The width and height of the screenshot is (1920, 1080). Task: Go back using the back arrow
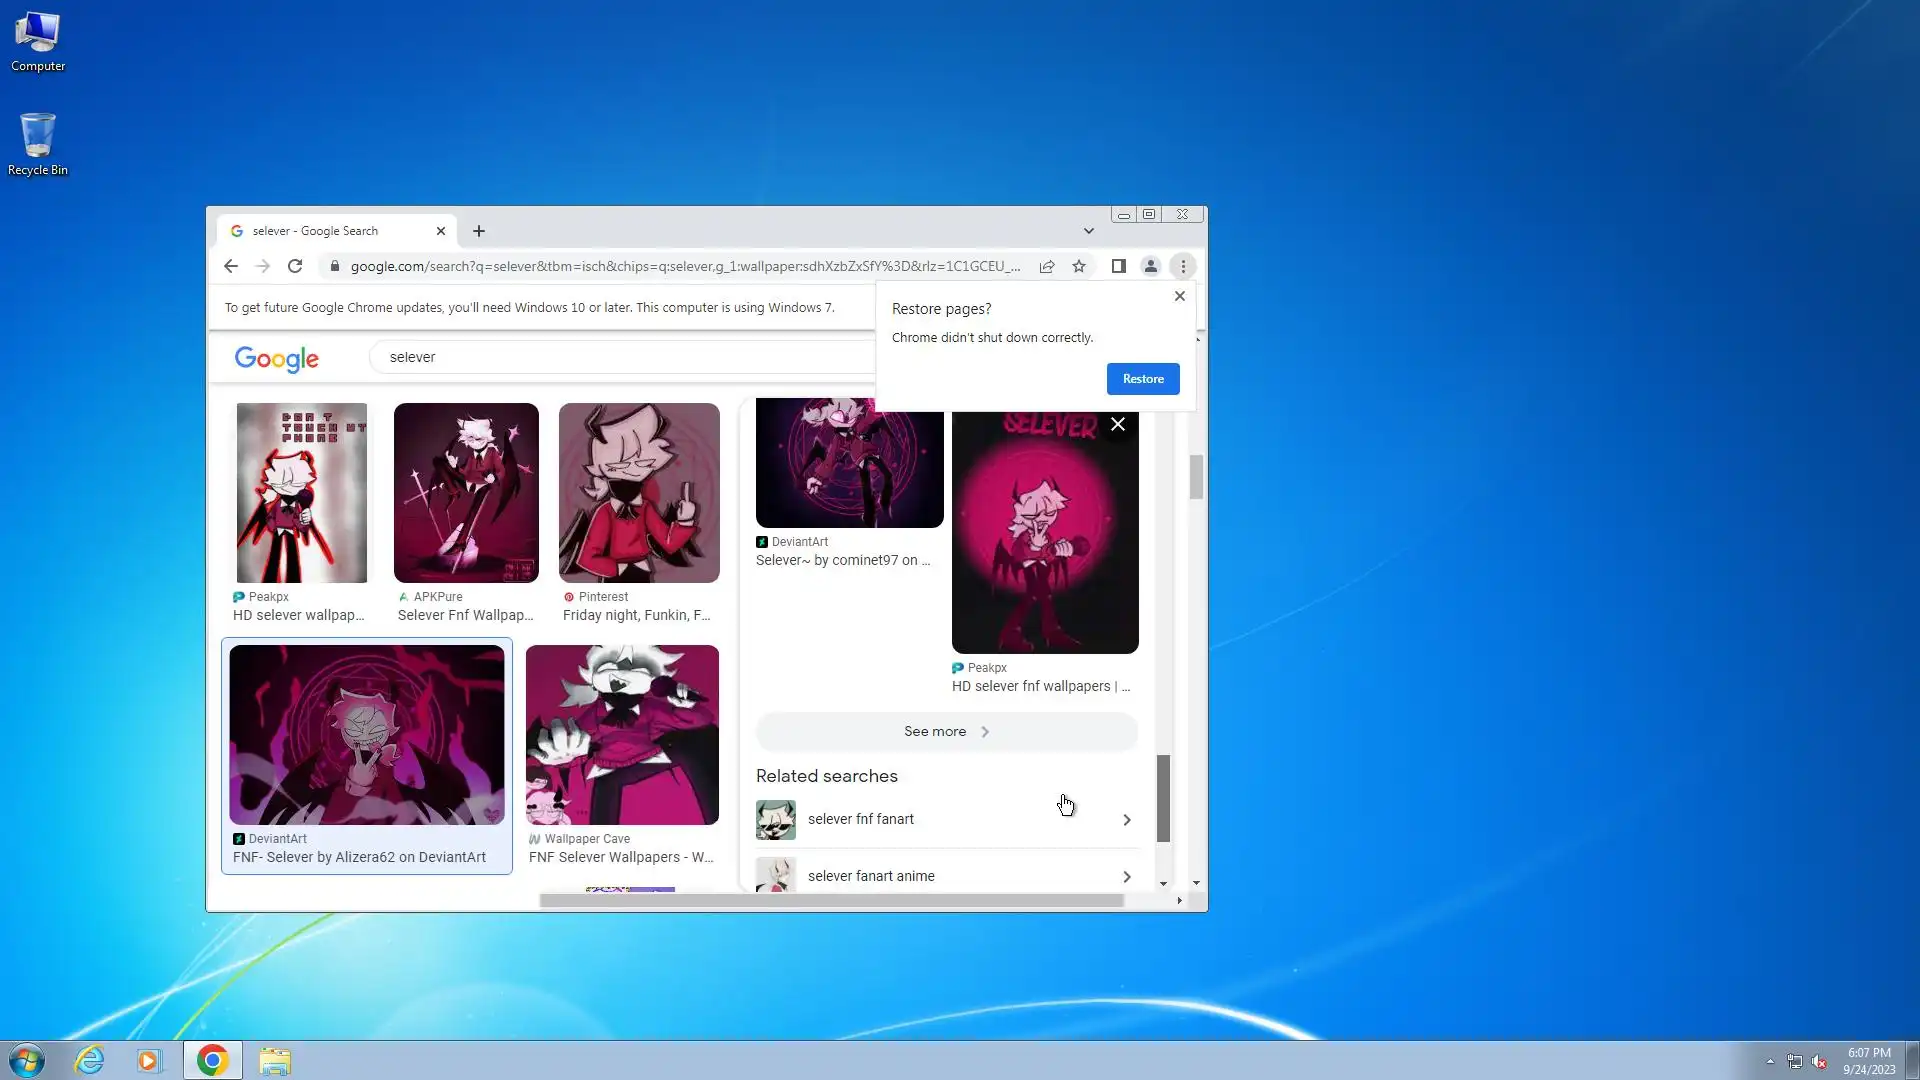231,266
